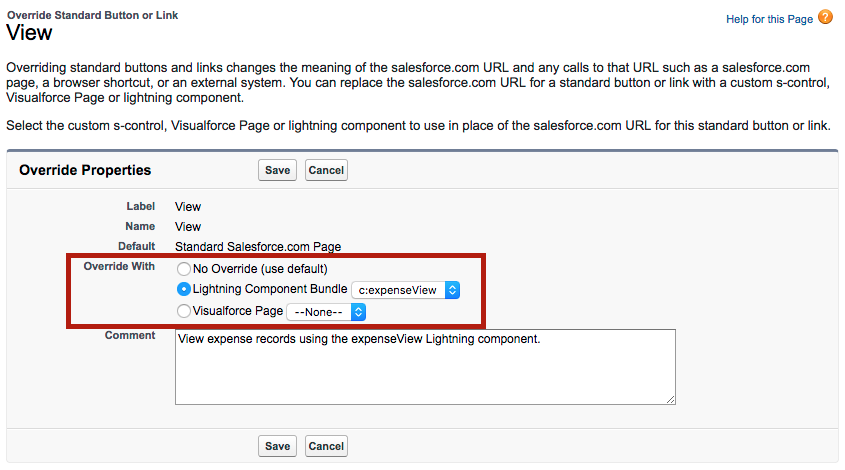Click the c:expenseView dropdown arrow stepper
Viewport: 845px width, 470px height.
click(x=451, y=290)
